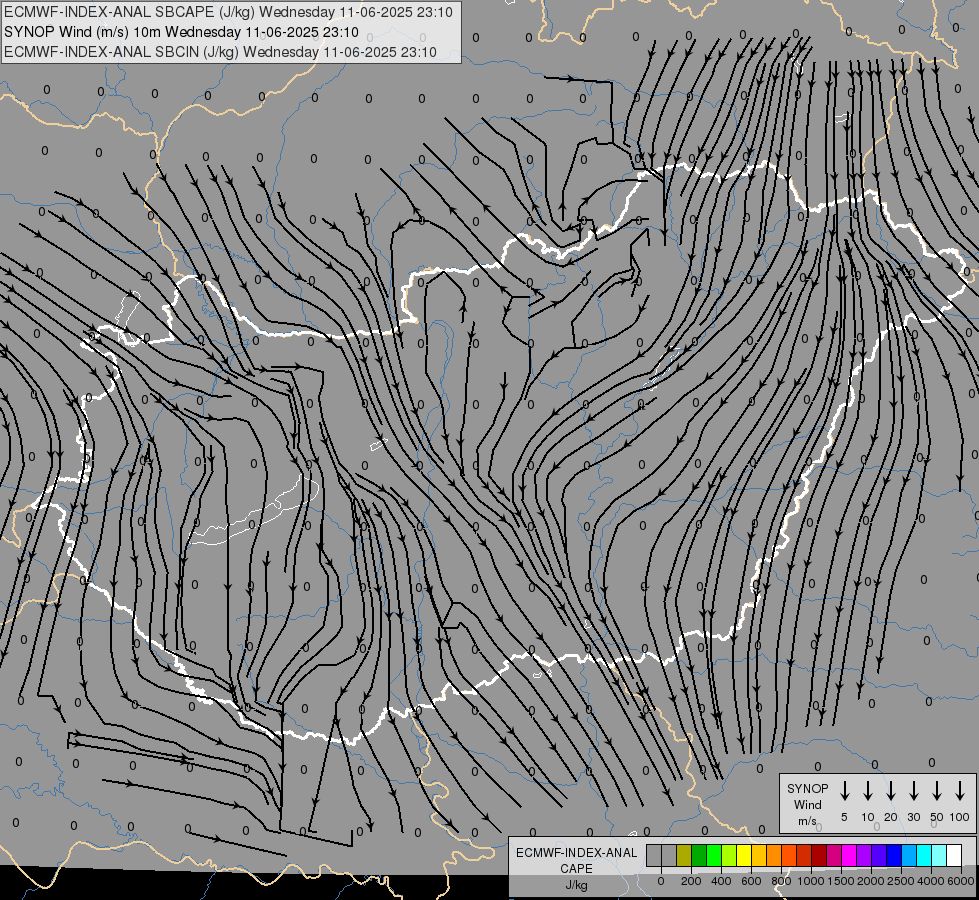Click the CAPE label in color legend

pos(576,869)
